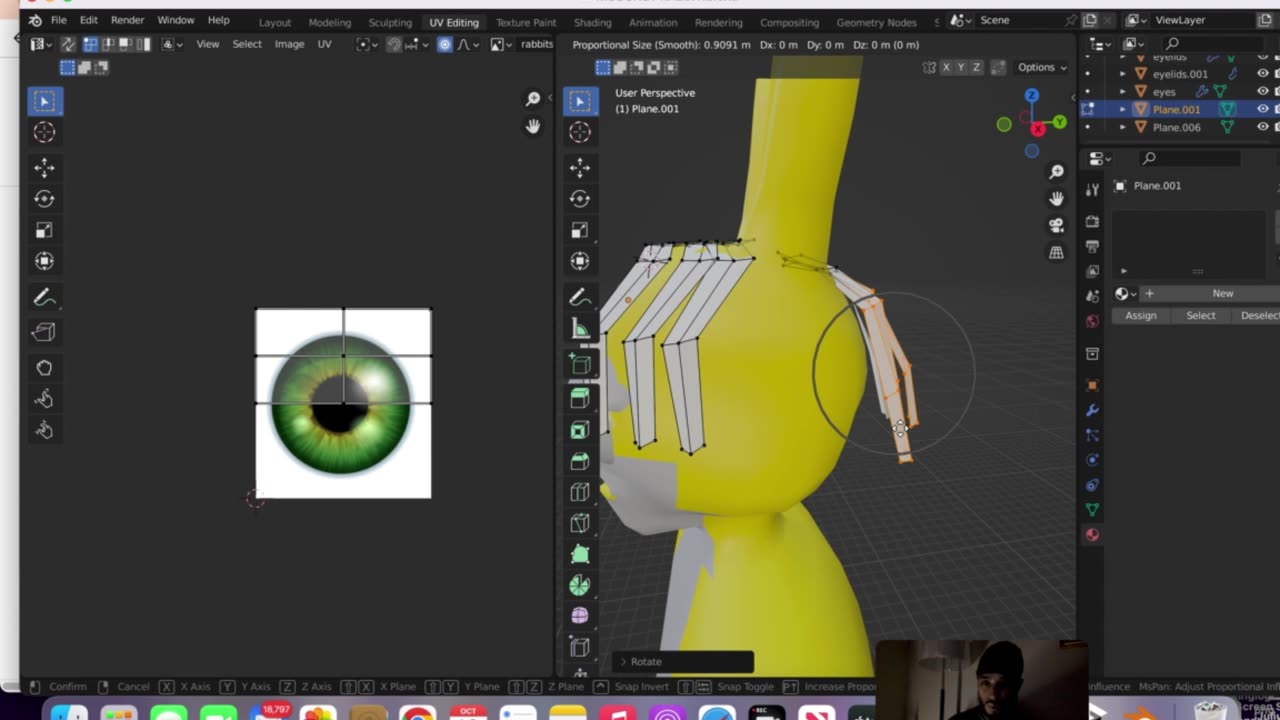Pick the UV editor Scale tool
1280x720 pixels.
(x=44, y=230)
